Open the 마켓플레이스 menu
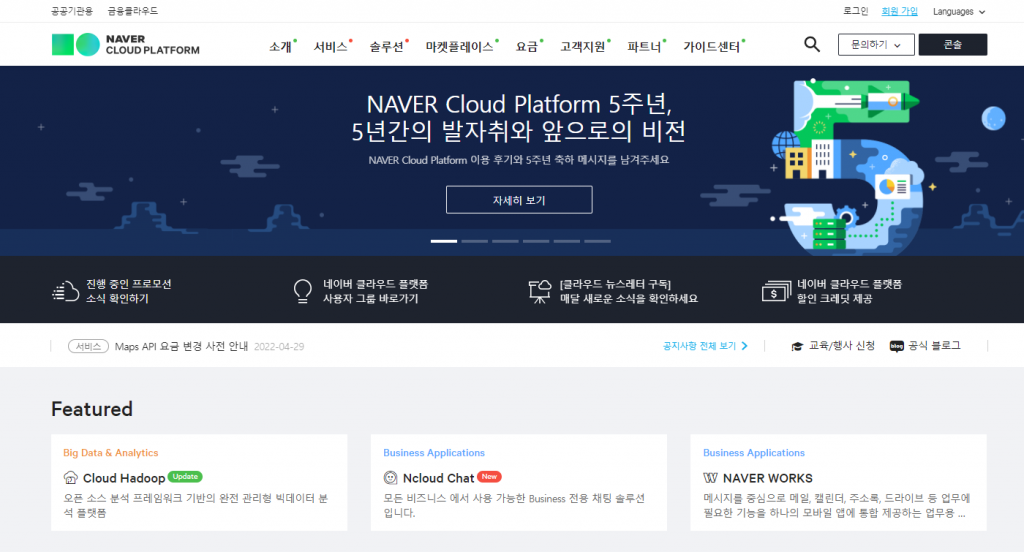Viewport: 1024px width, 552px height. [x=460, y=46]
